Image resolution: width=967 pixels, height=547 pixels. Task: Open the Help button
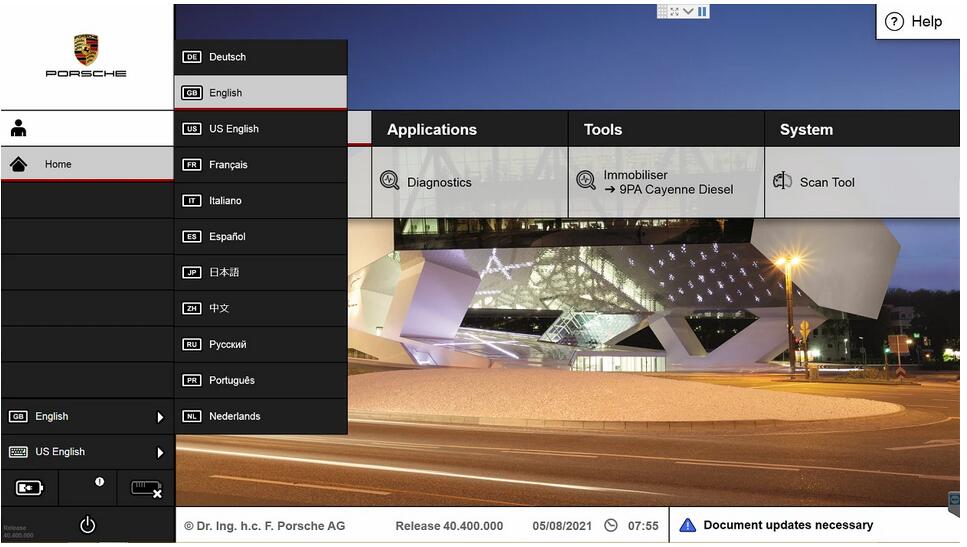[916, 22]
